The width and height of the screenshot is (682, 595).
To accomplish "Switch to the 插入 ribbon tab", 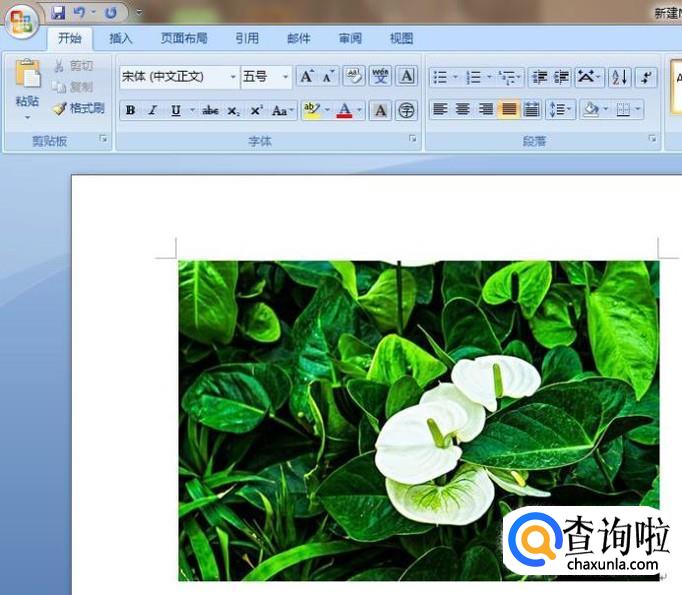I will [x=120, y=39].
